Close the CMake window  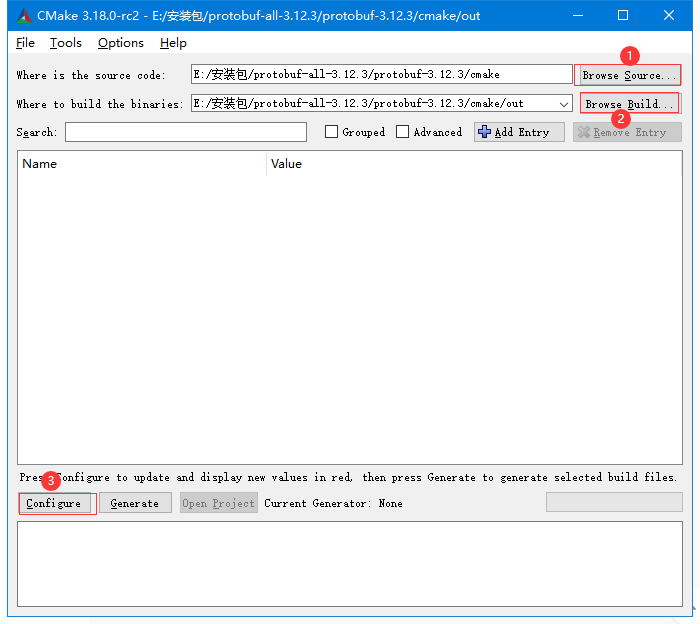click(x=669, y=15)
